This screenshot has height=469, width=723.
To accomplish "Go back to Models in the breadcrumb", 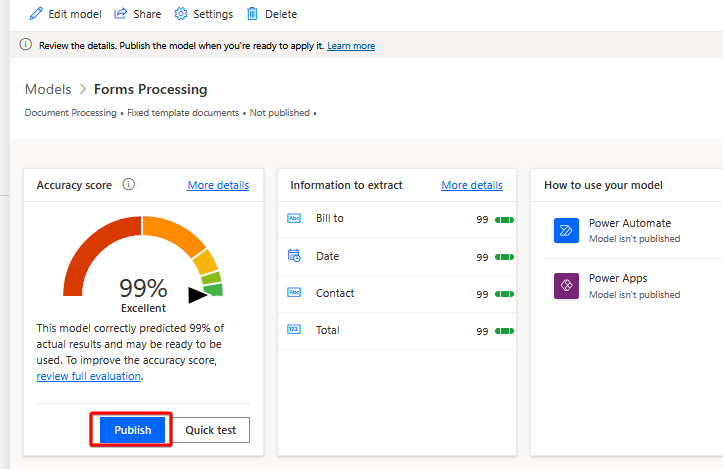I will (x=48, y=89).
